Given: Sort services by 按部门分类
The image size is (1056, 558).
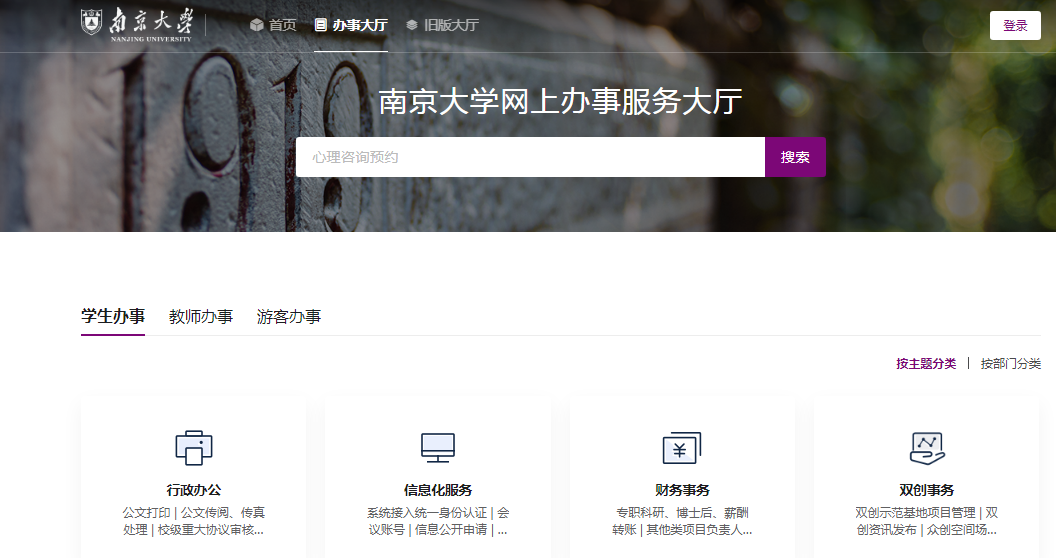Looking at the screenshot, I should [1011, 363].
